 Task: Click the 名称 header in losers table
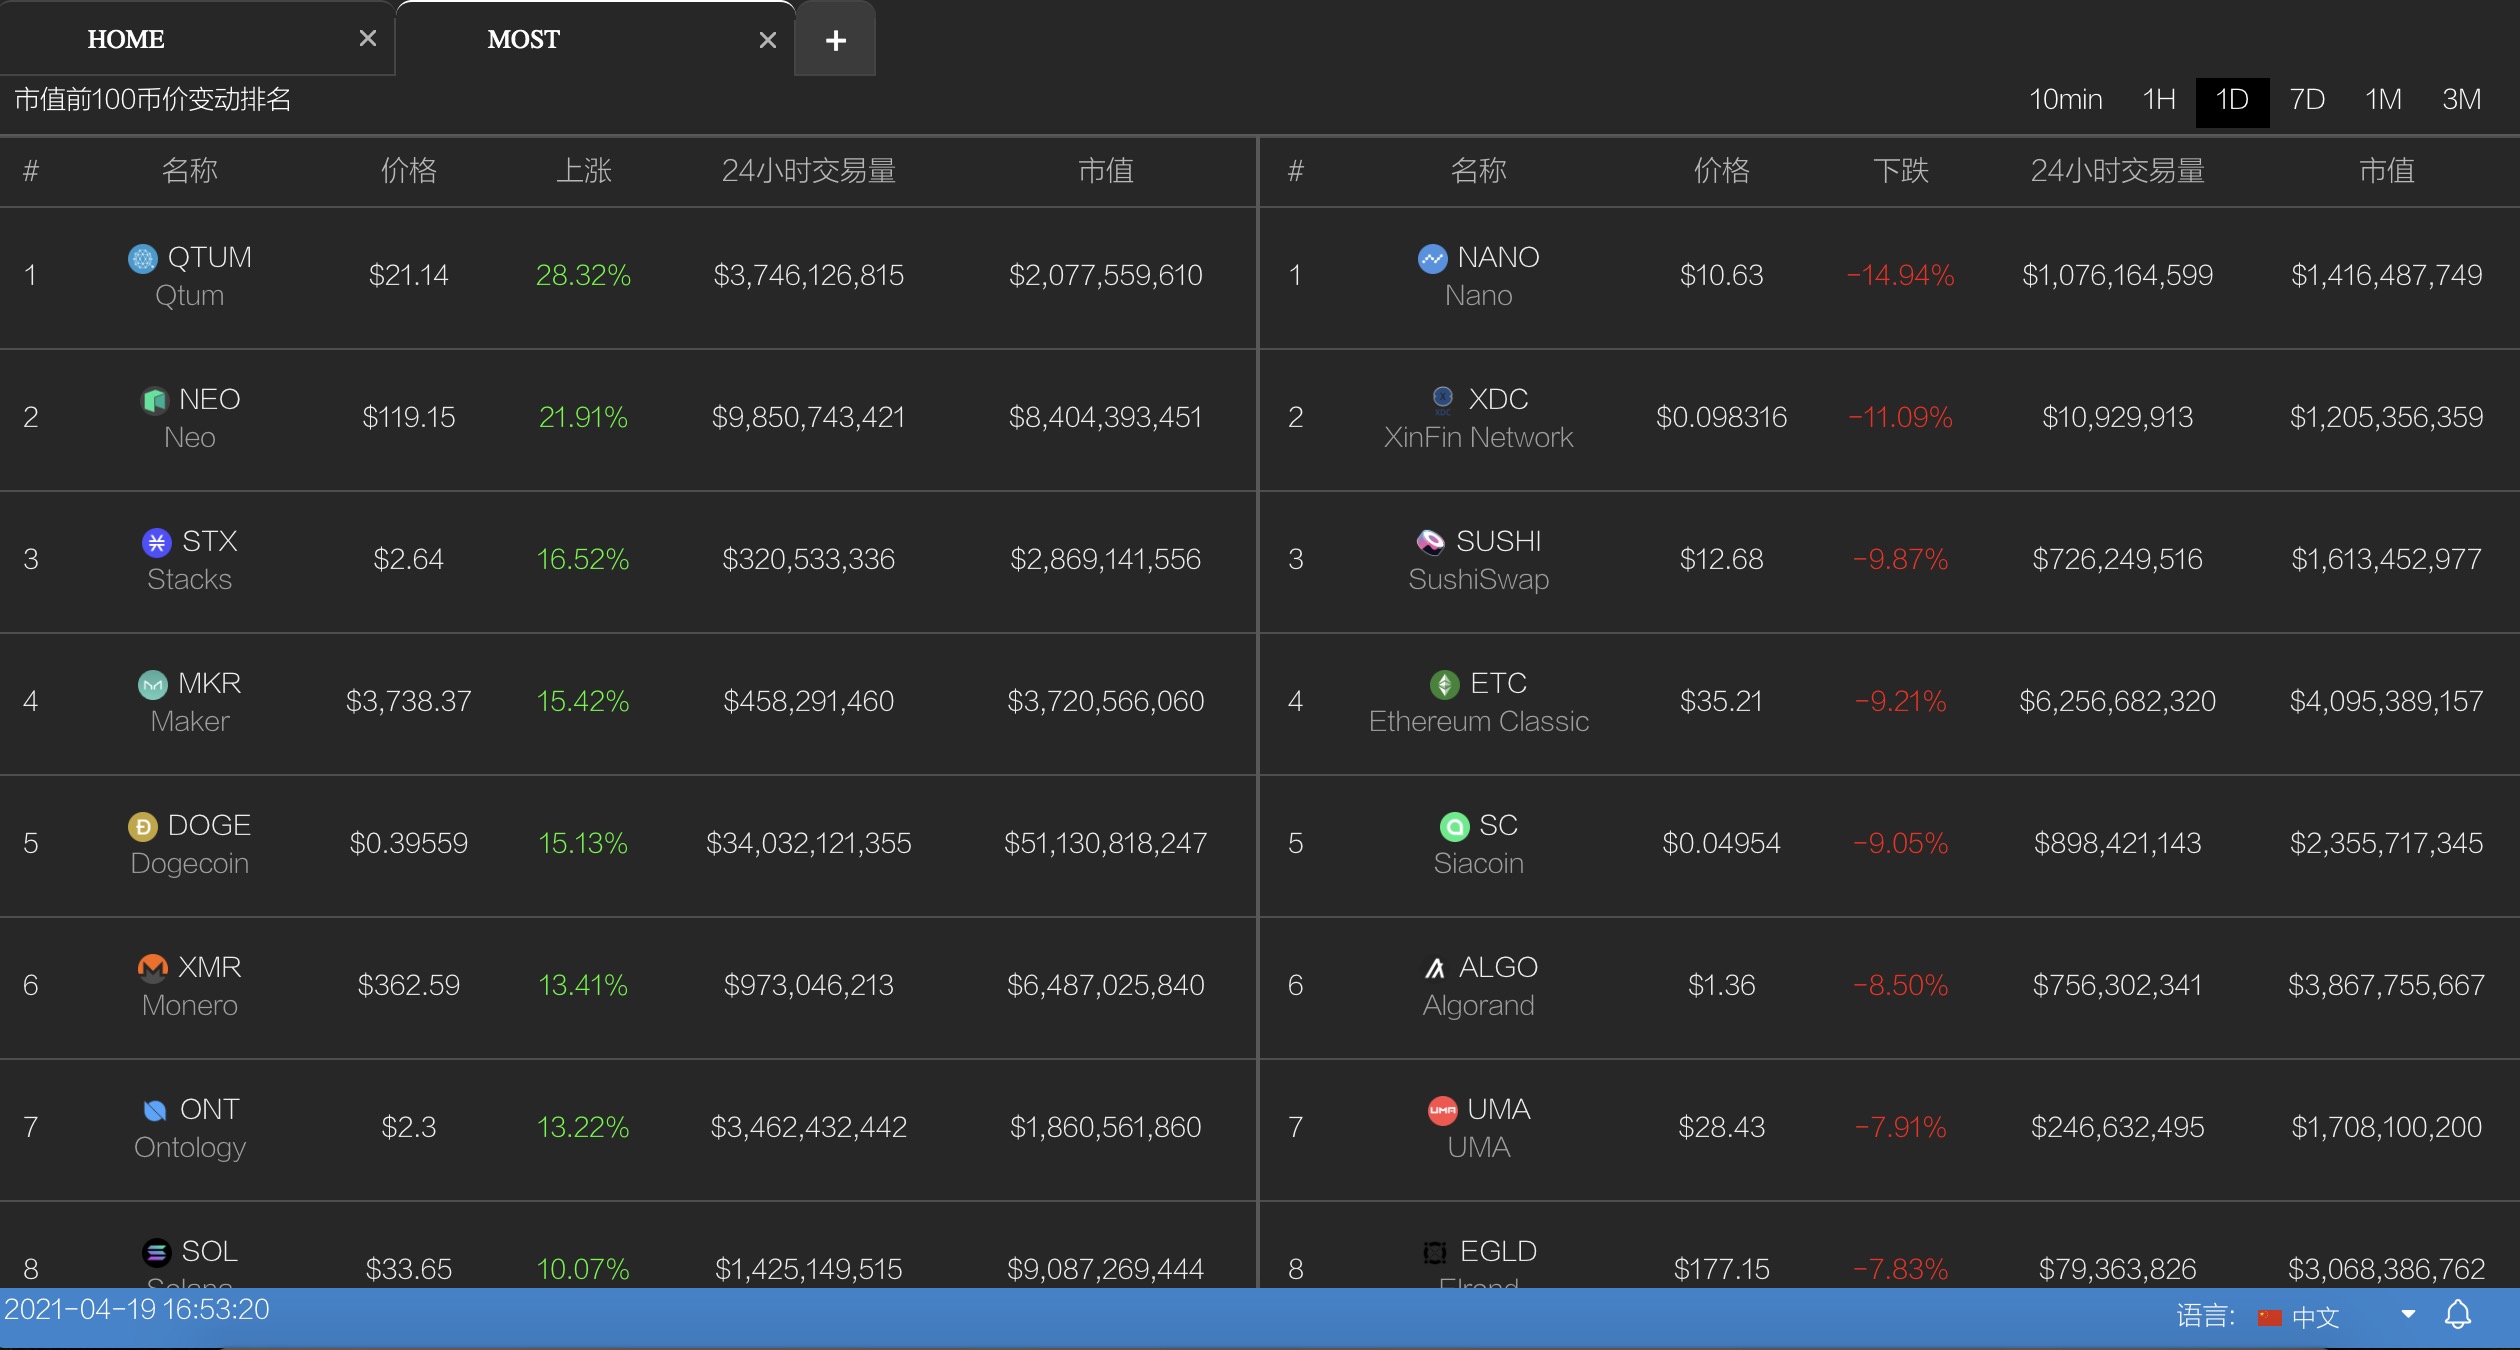click(1478, 171)
